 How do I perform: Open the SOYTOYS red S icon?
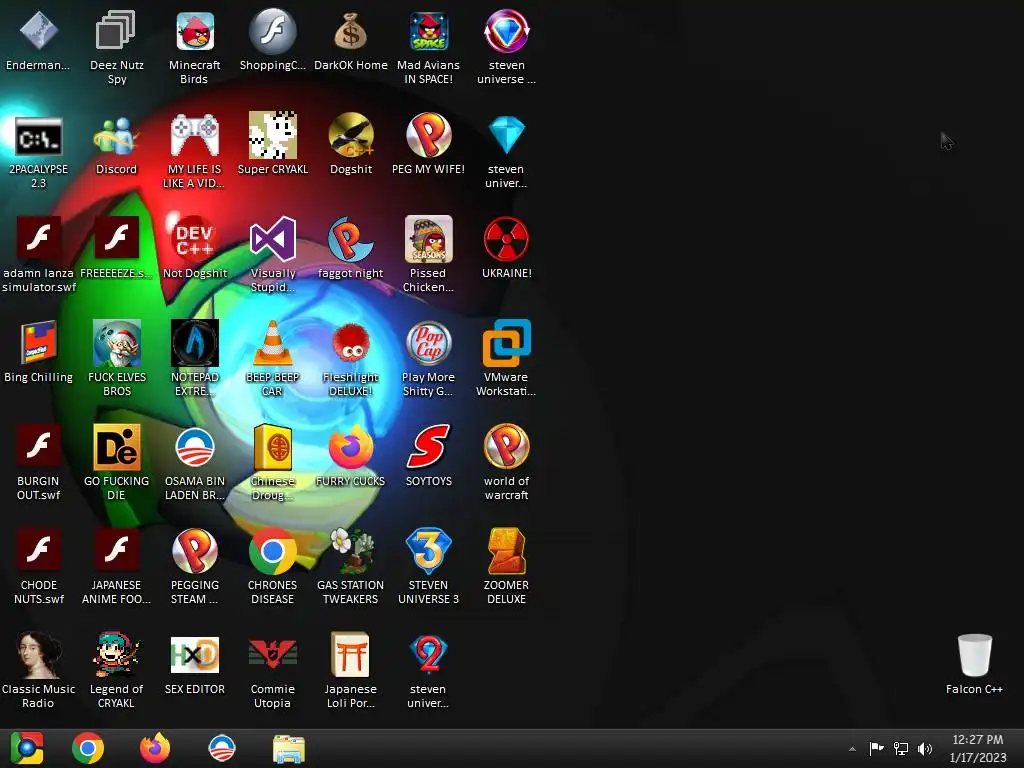click(428, 447)
